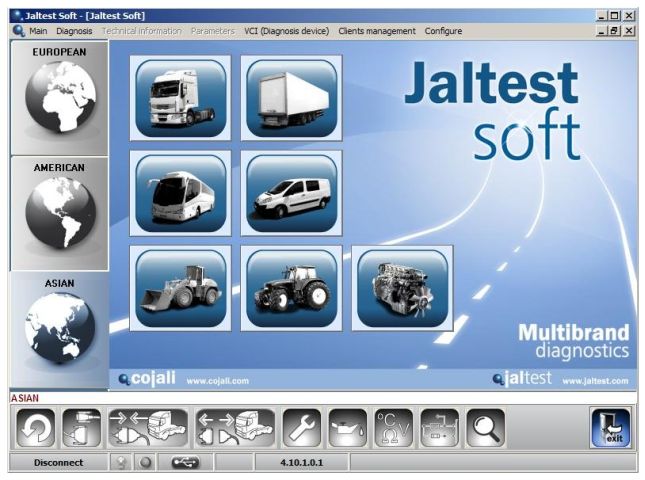Open the Configure menu

(443, 31)
